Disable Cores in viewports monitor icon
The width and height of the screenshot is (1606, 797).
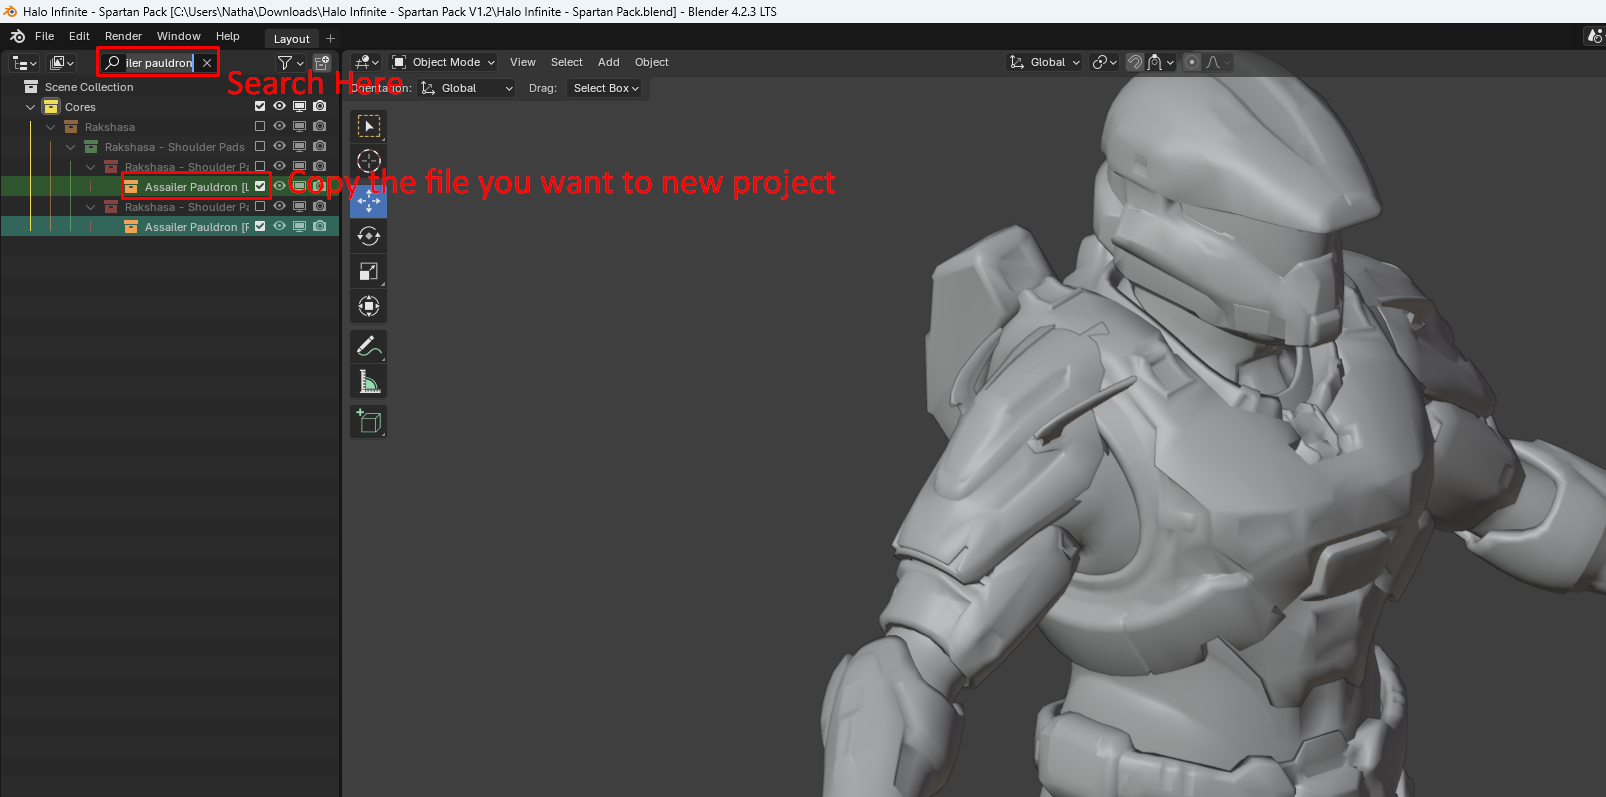[299, 106]
